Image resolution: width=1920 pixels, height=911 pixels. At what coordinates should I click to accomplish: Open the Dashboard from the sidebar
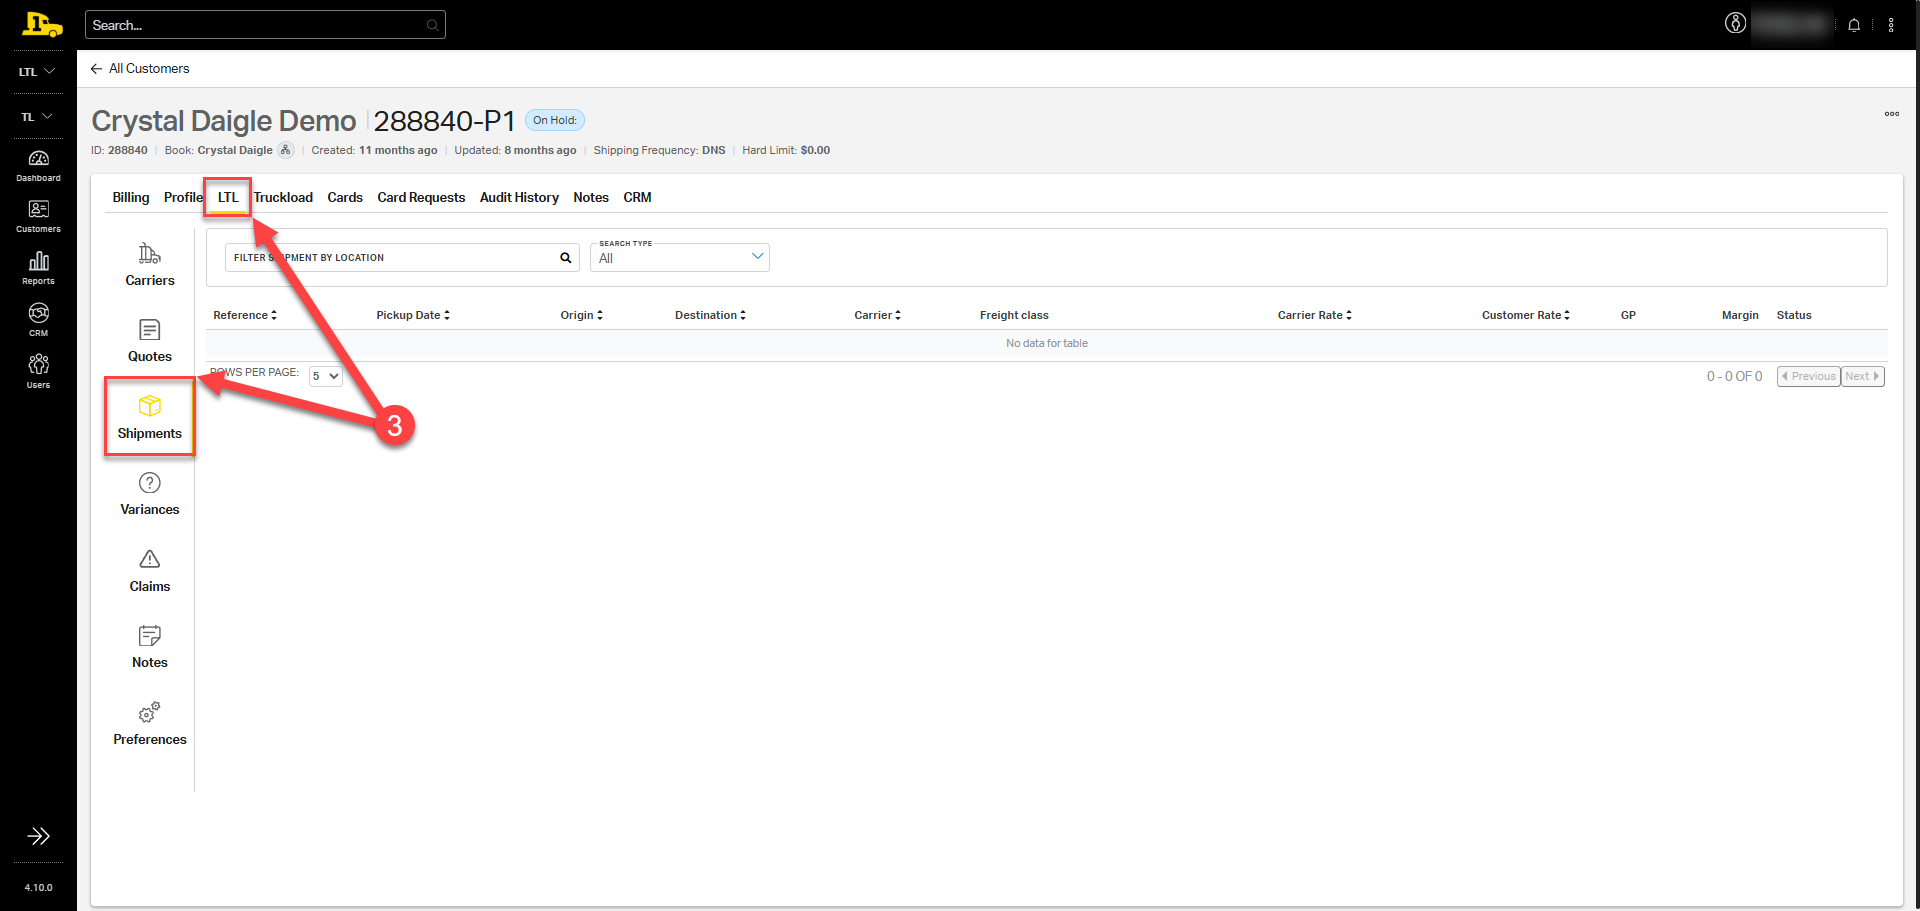coord(38,165)
